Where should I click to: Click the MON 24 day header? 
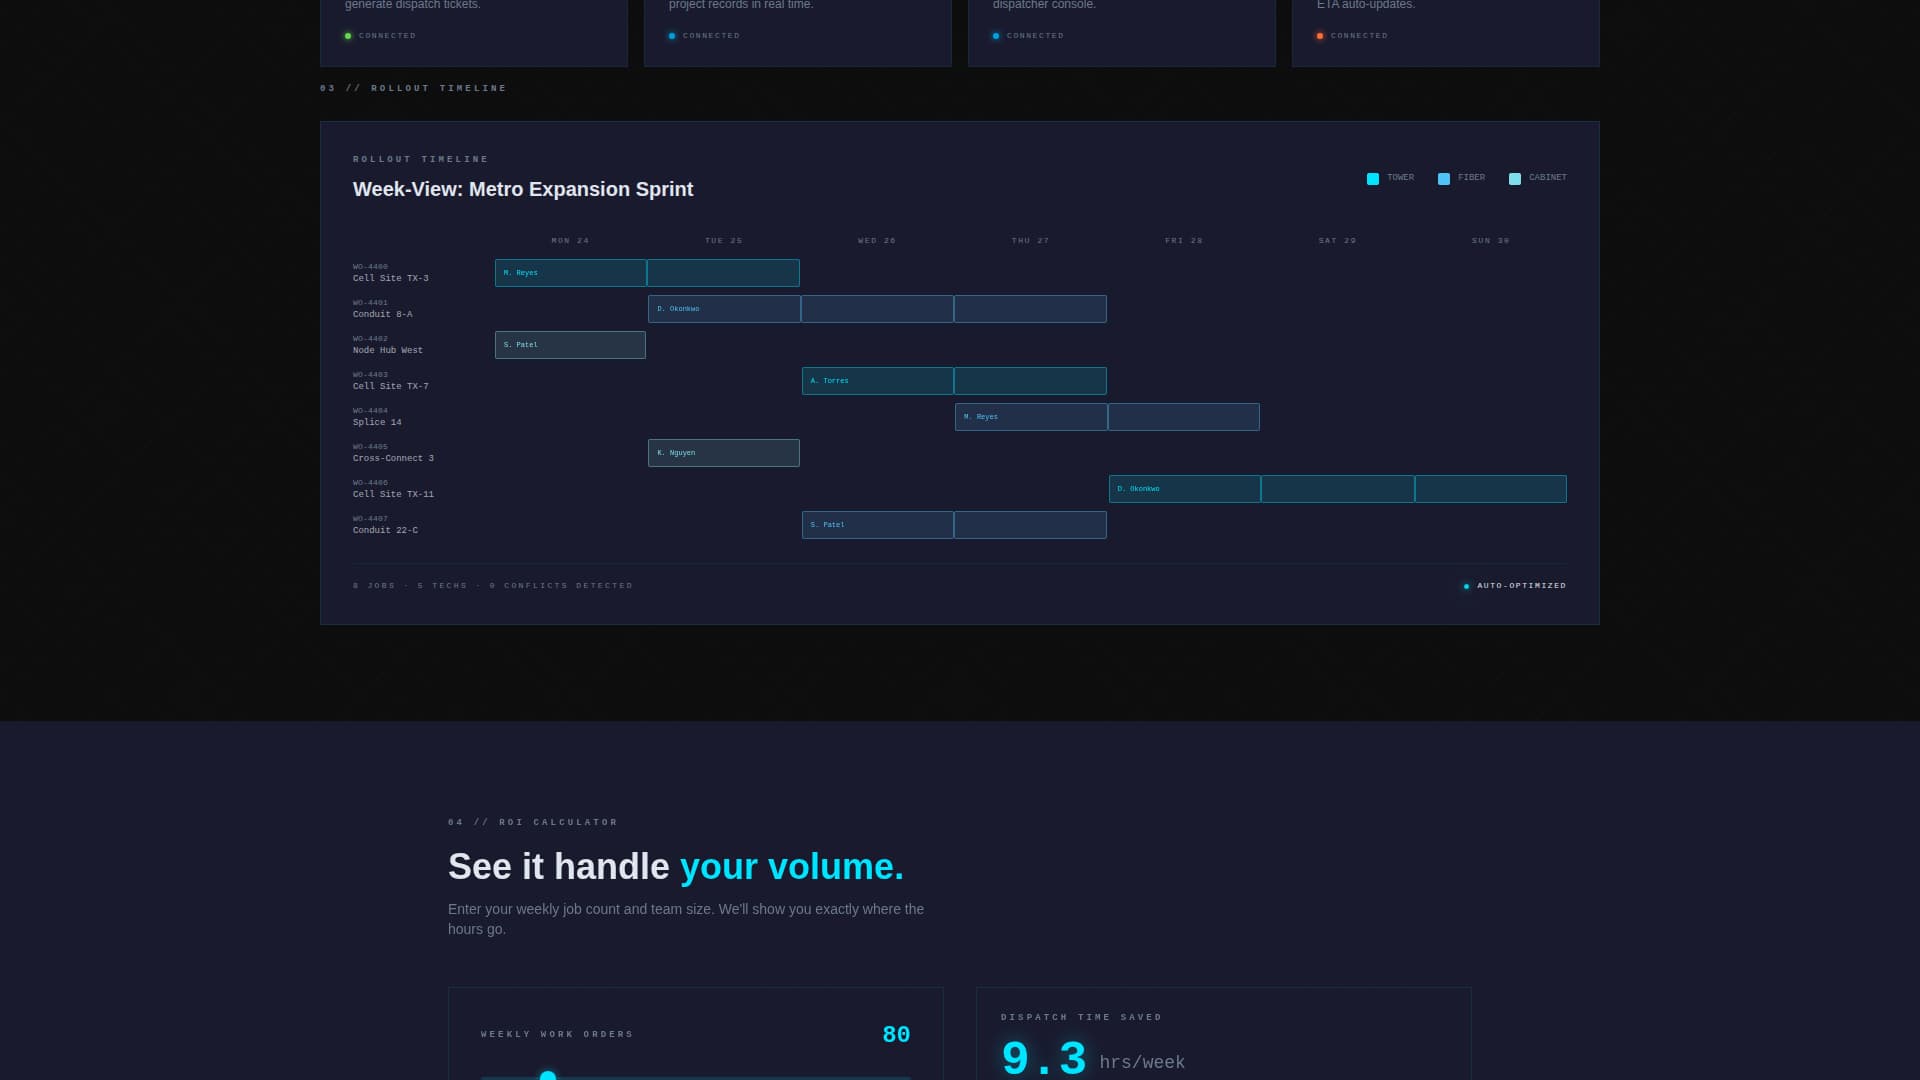tap(570, 241)
